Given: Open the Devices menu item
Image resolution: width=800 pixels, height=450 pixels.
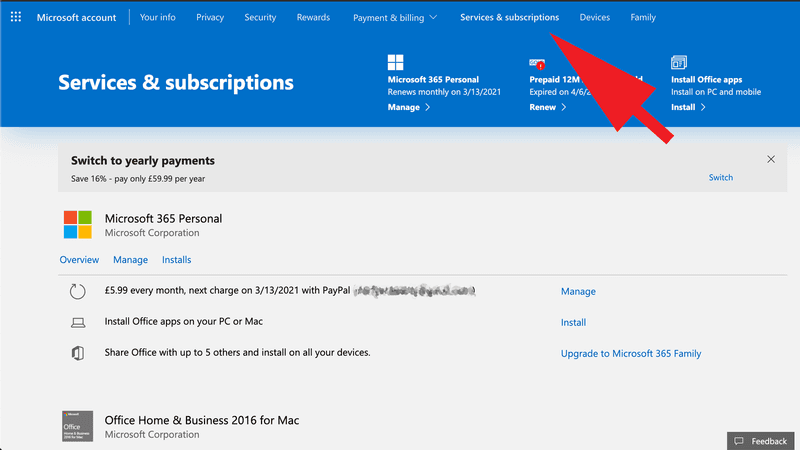Looking at the screenshot, I should (x=594, y=17).
